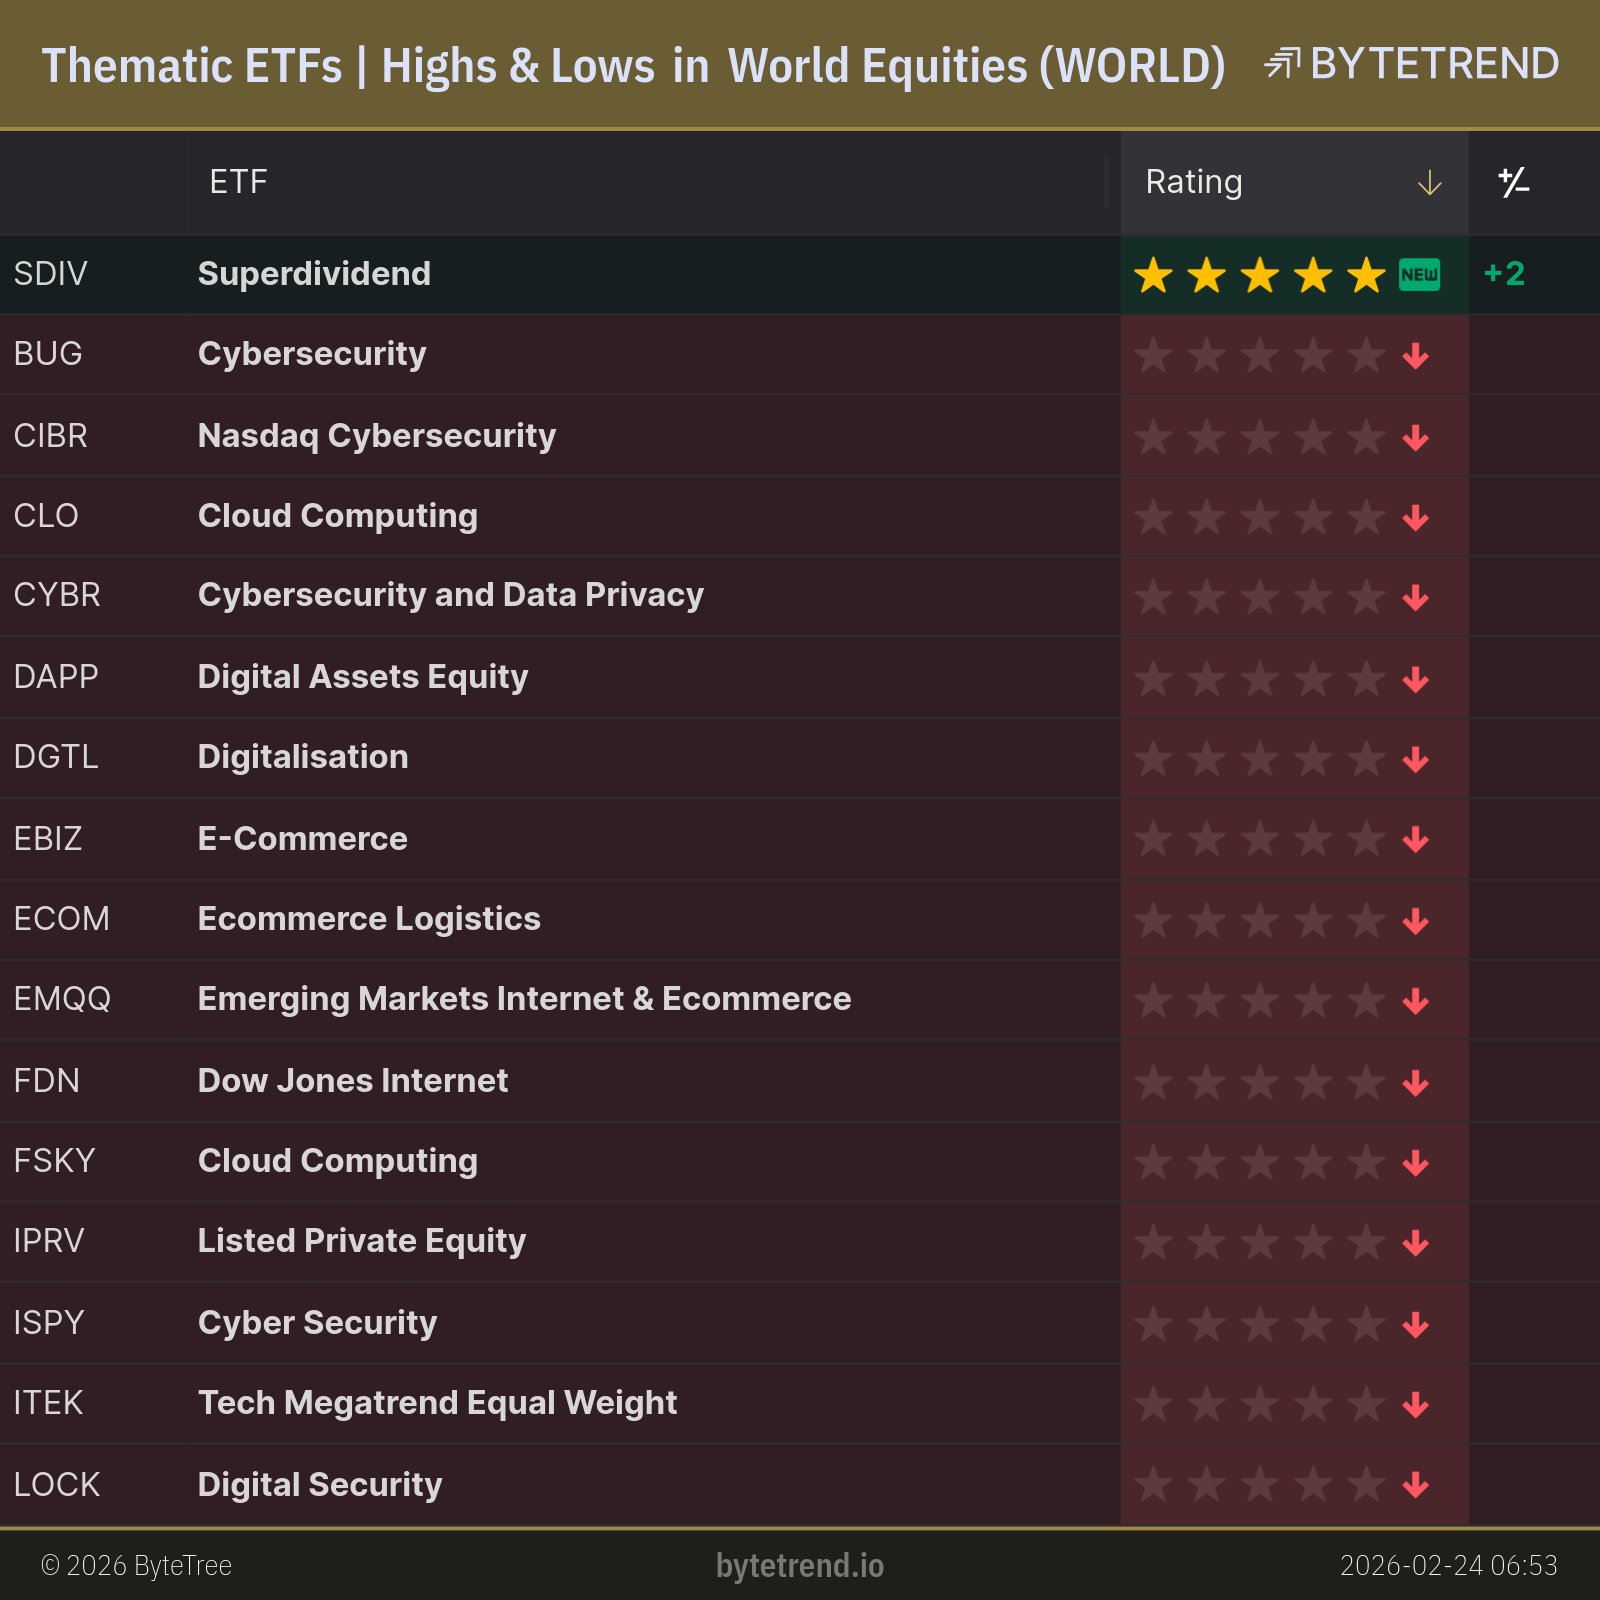Image resolution: width=1600 pixels, height=1600 pixels.
Task: Click the dimmed star rating for Cybersecurity (BUG)
Action: click(1260, 355)
